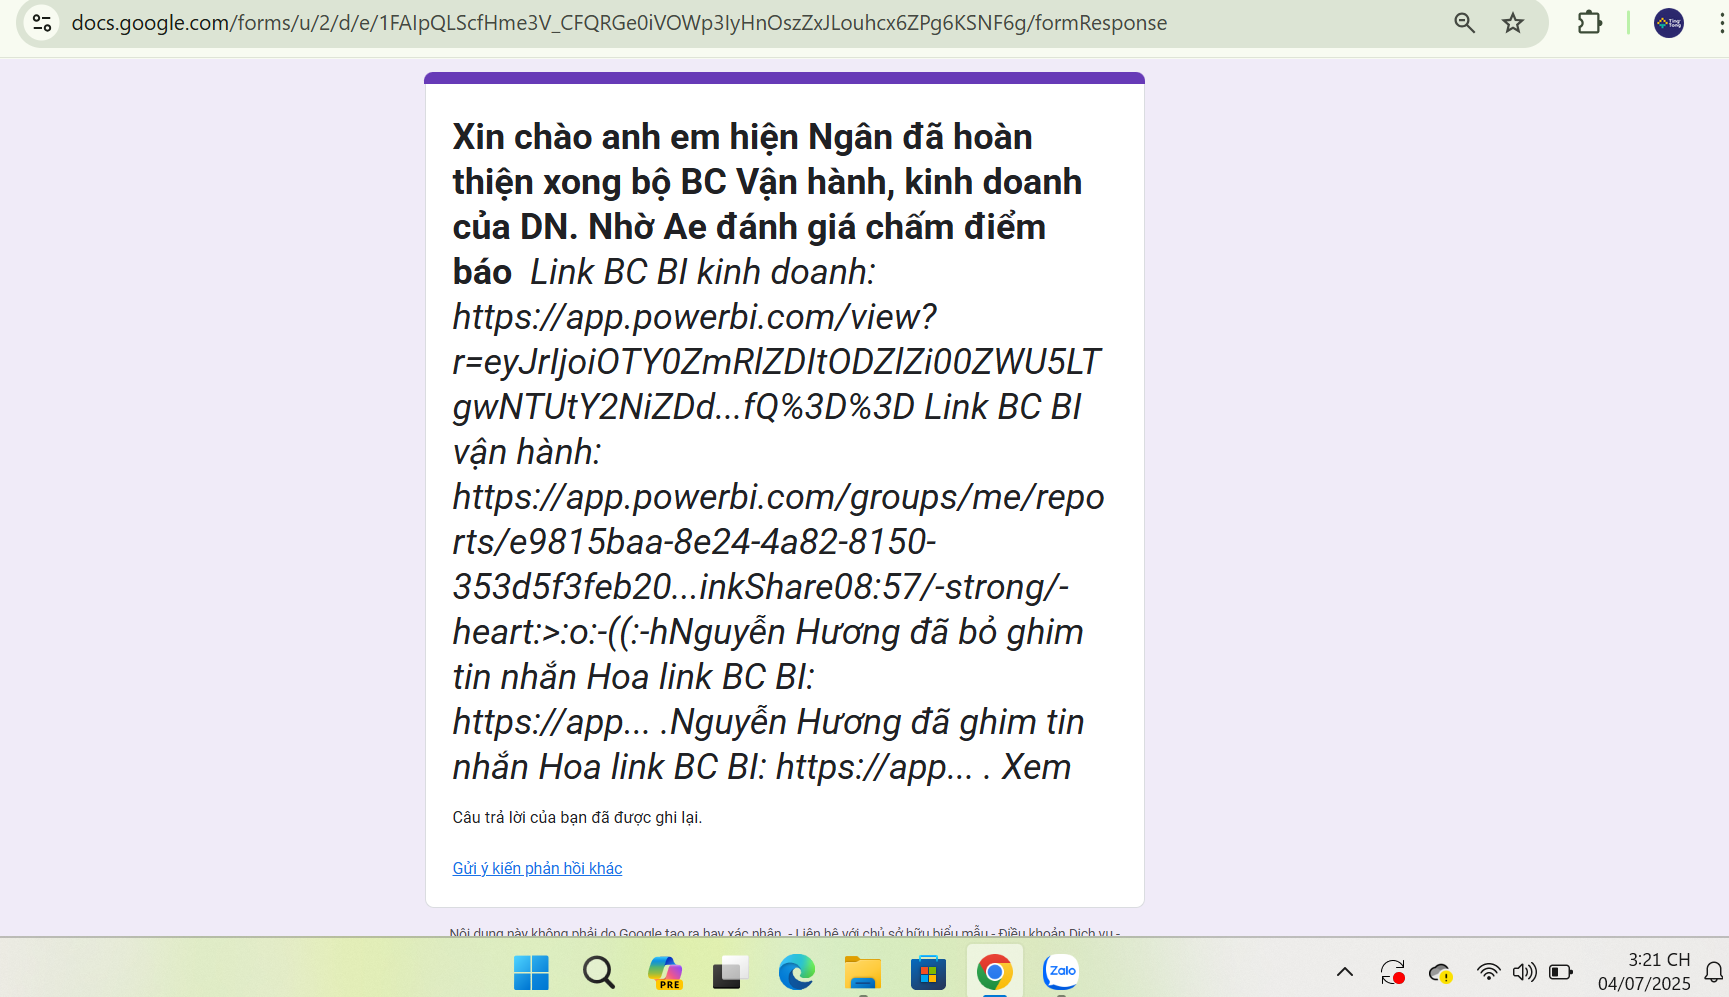Viewport: 1729px width, 997px height.
Task: Open Task View on the taskbar
Action: (730, 972)
